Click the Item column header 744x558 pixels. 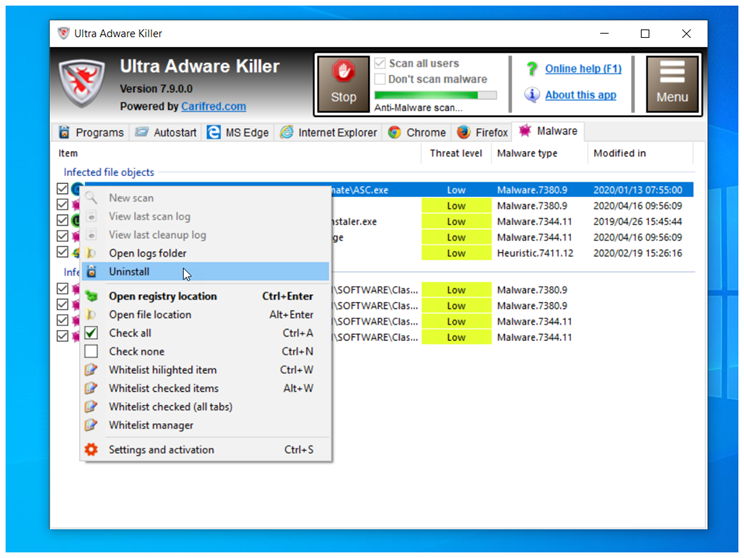[237, 153]
